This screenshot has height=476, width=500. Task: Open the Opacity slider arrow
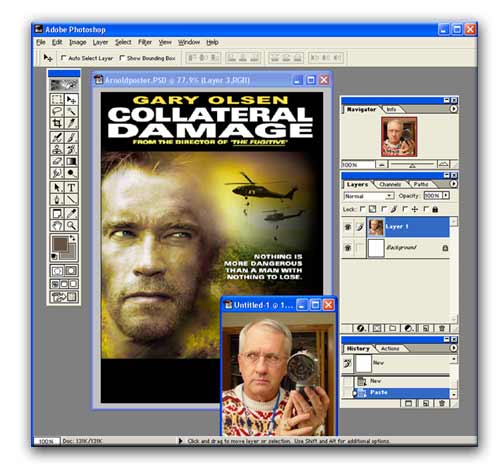coord(446,196)
